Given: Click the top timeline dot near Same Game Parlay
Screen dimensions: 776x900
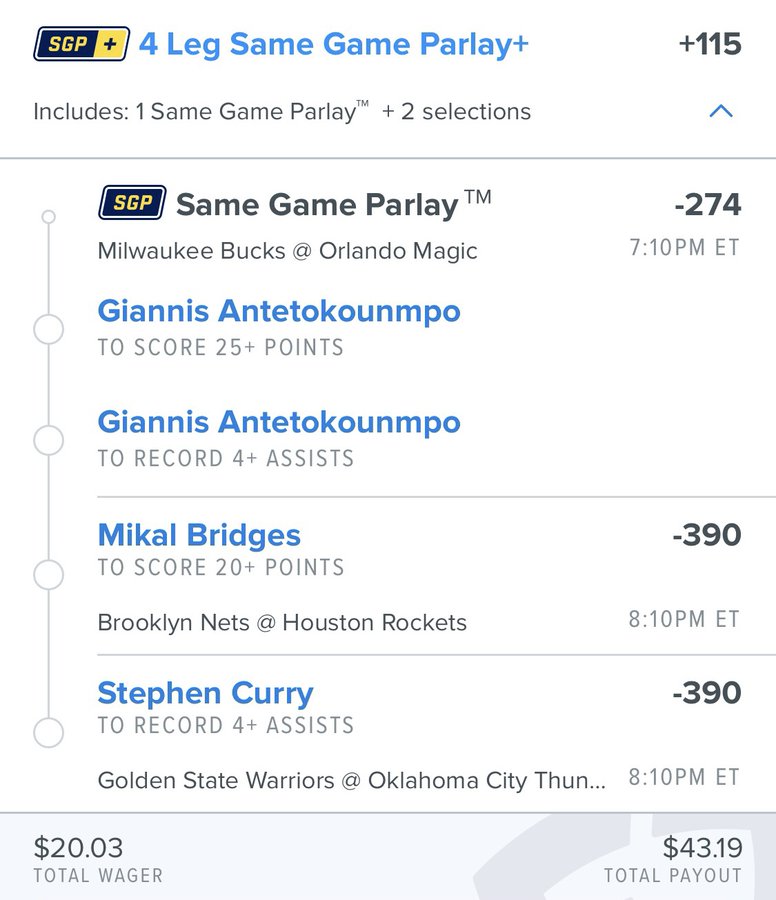Looking at the screenshot, I should [48, 216].
